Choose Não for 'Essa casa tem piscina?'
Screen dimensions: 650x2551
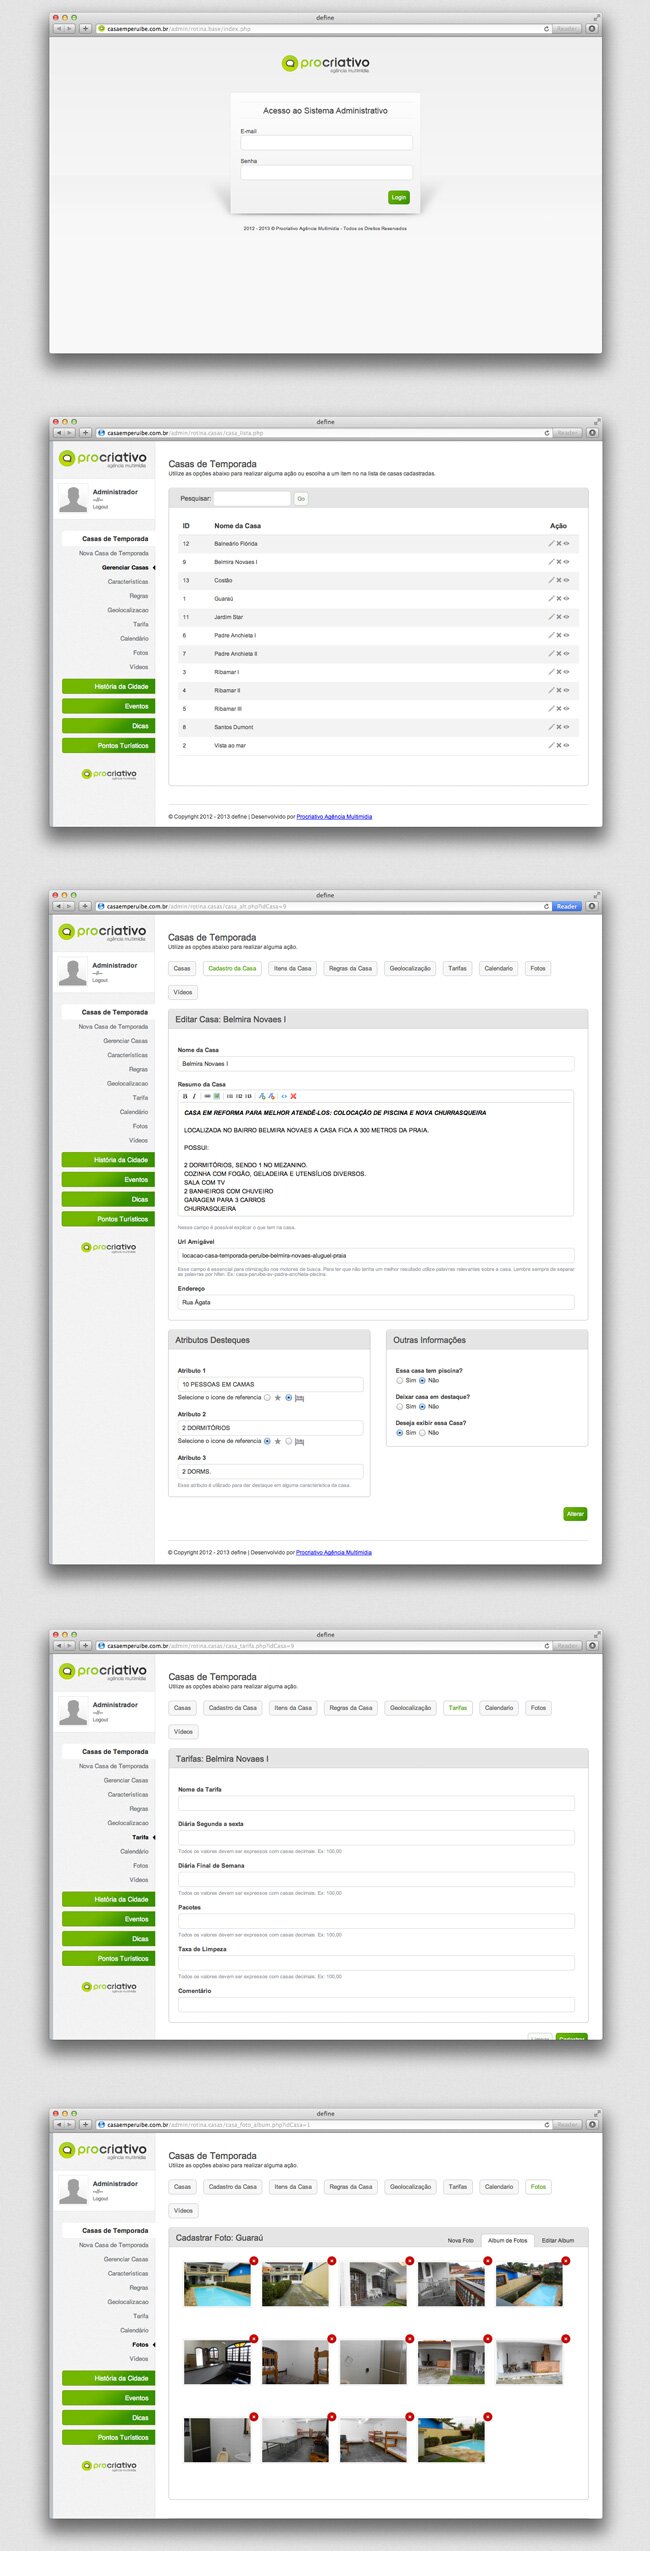coord(422,1380)
